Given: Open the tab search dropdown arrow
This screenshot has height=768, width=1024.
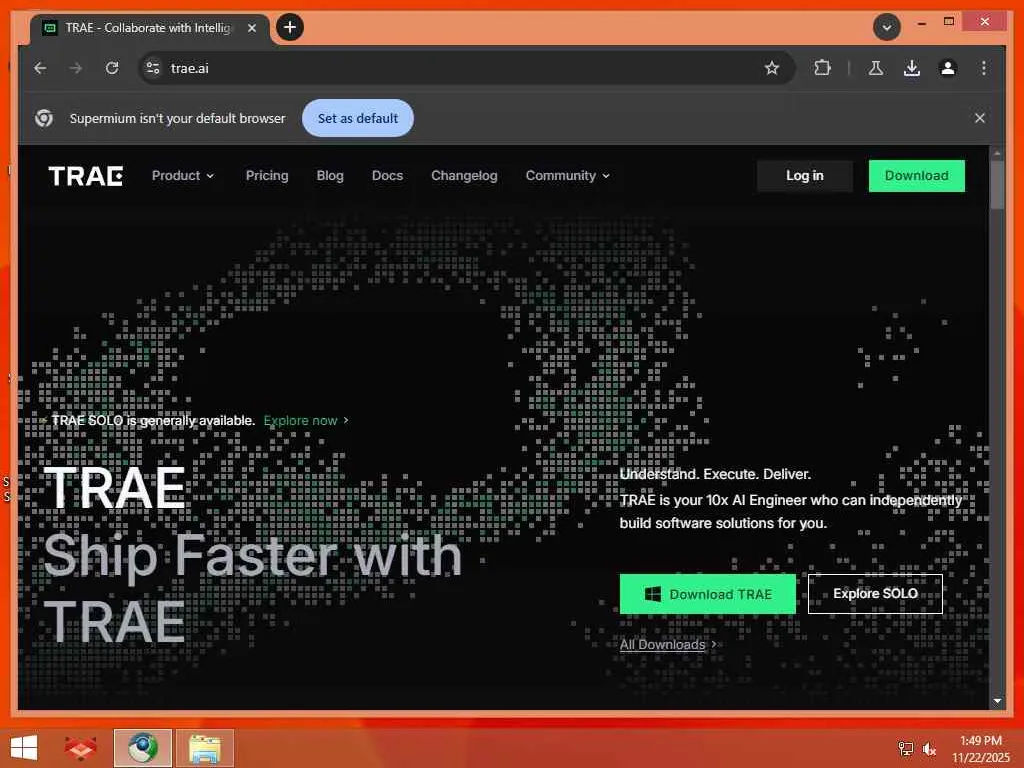Looking at the screenshot, I should pyautogui.click(x=887, y=27).
